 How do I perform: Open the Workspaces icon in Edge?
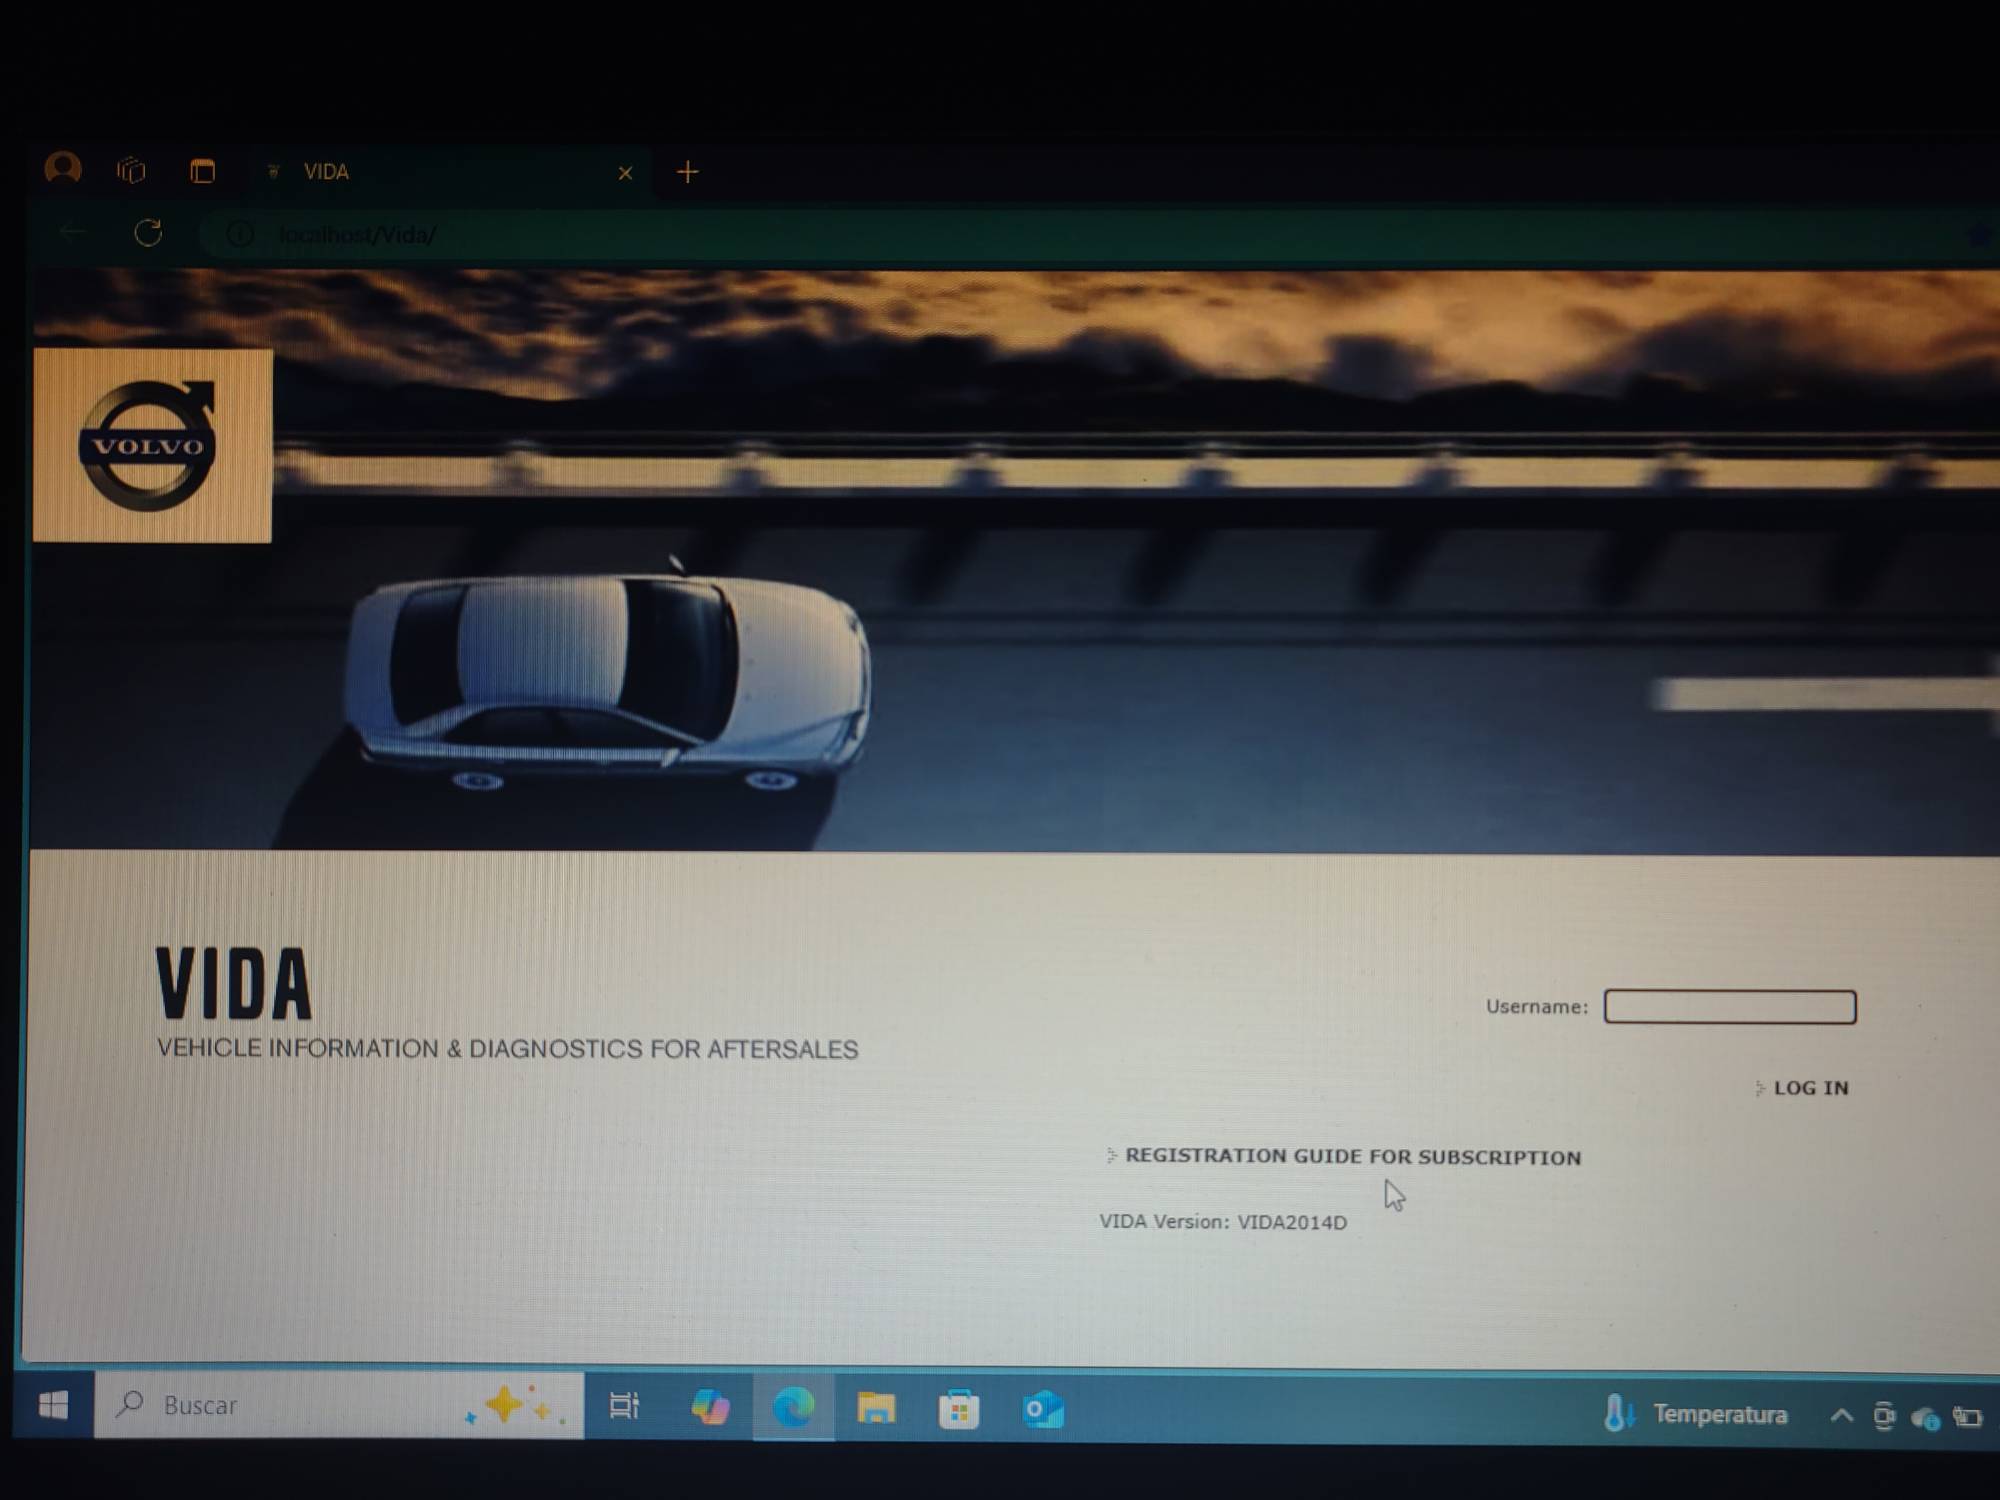(131, 171)
